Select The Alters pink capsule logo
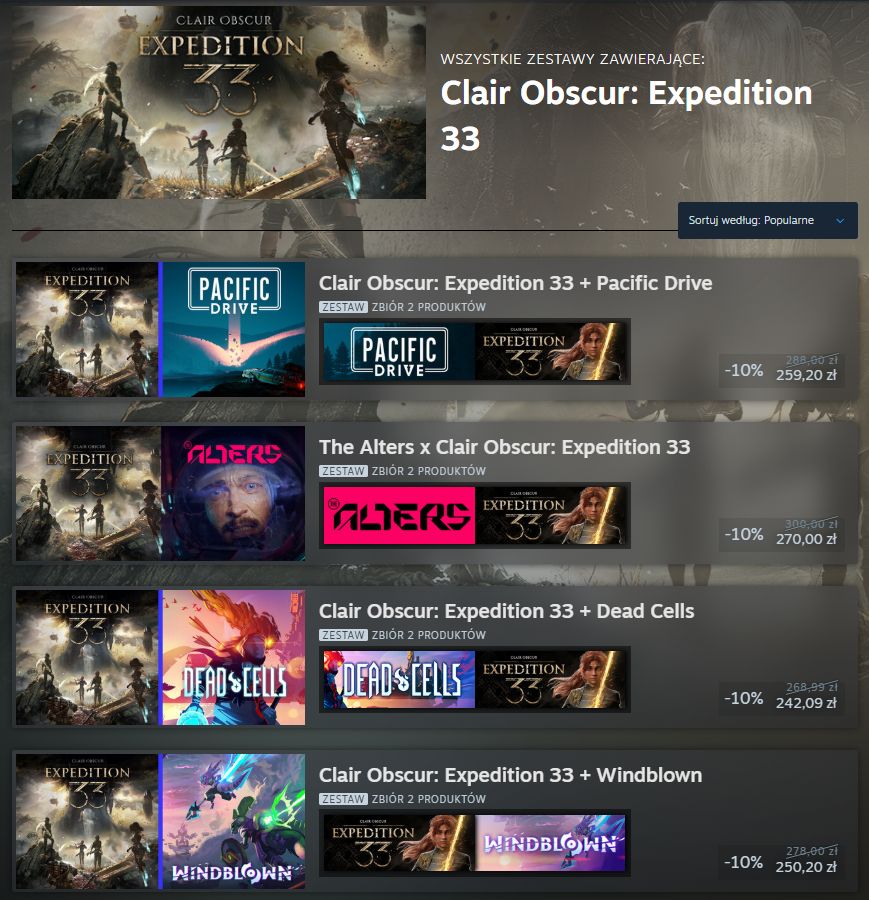Screen dimensions: 869x900 coord(399,515)
